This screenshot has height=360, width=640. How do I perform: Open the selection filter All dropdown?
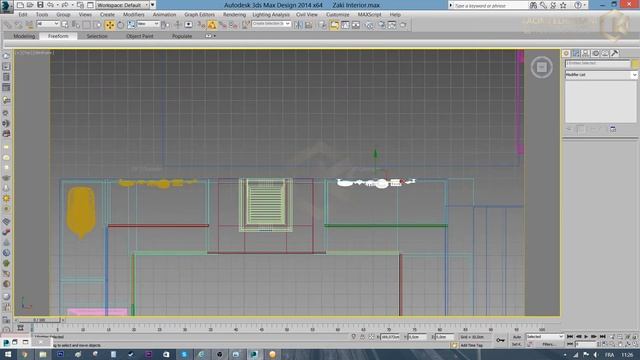48,24
